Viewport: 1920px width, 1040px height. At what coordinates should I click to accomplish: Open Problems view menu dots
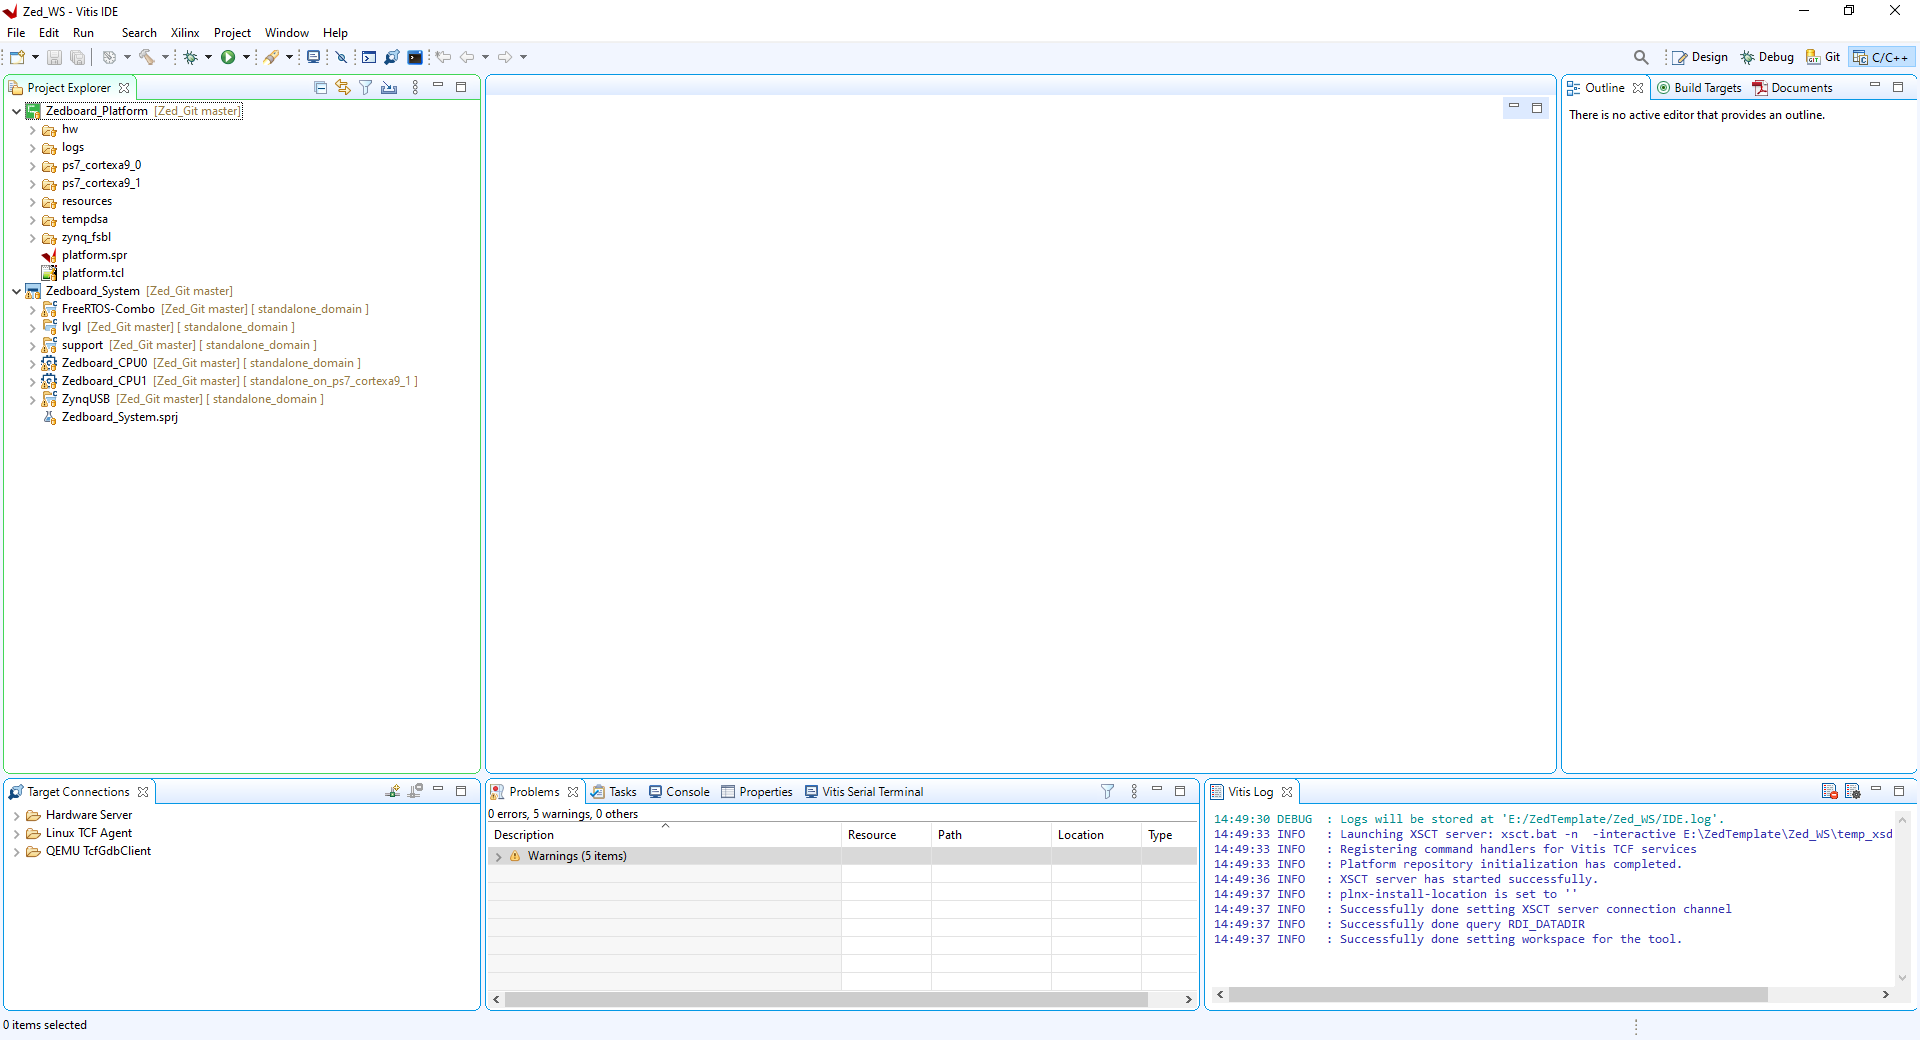[x=1134, y=791]
